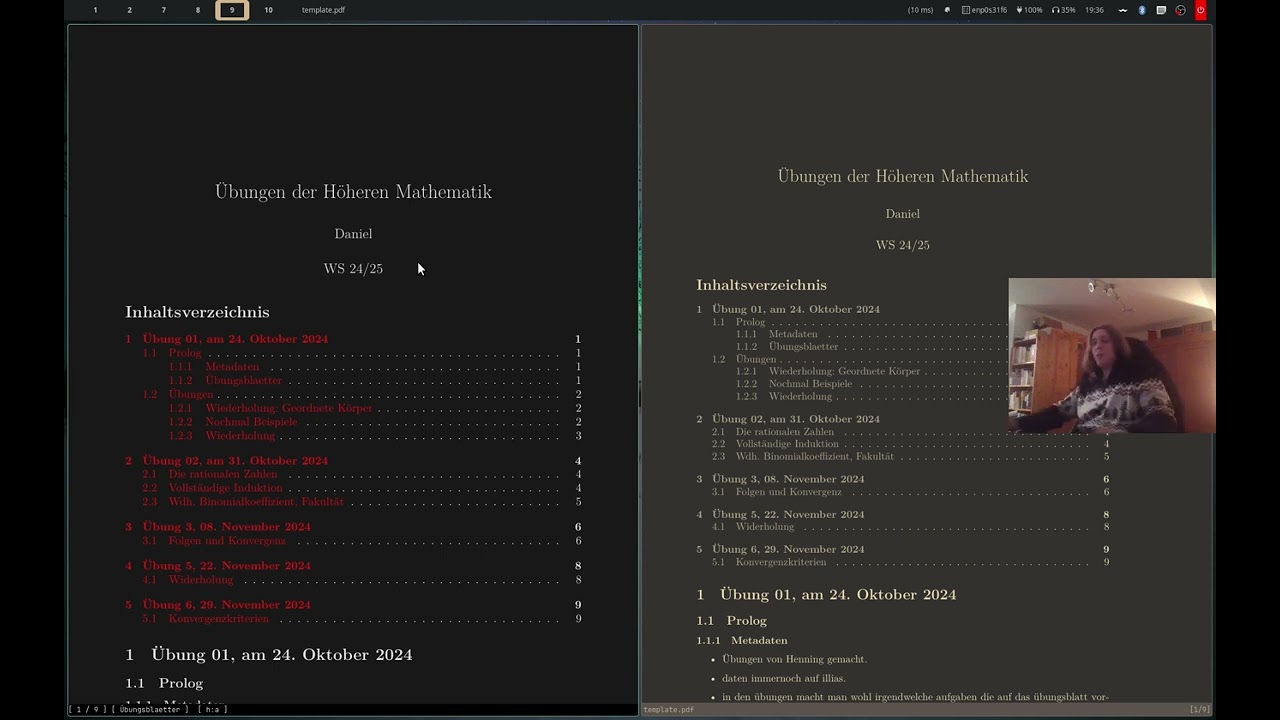Follow red link 'Übung 5, 22. November 2024' in left PDF
The image size is (1280, 720).
[226, 566]
